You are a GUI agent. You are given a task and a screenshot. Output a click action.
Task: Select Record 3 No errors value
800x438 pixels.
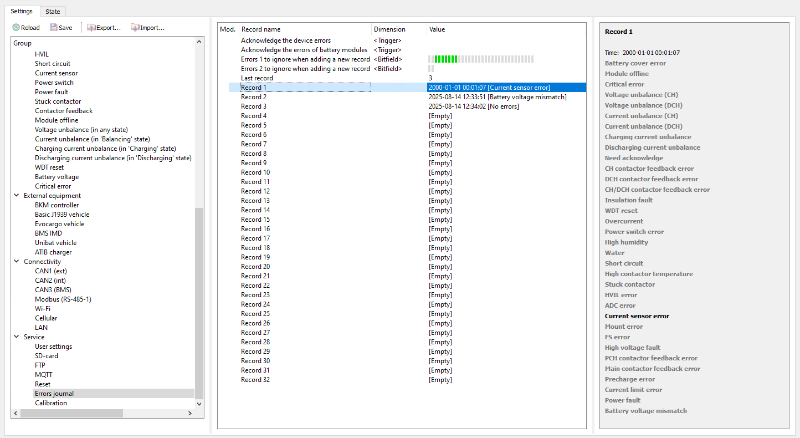[473, 106]
